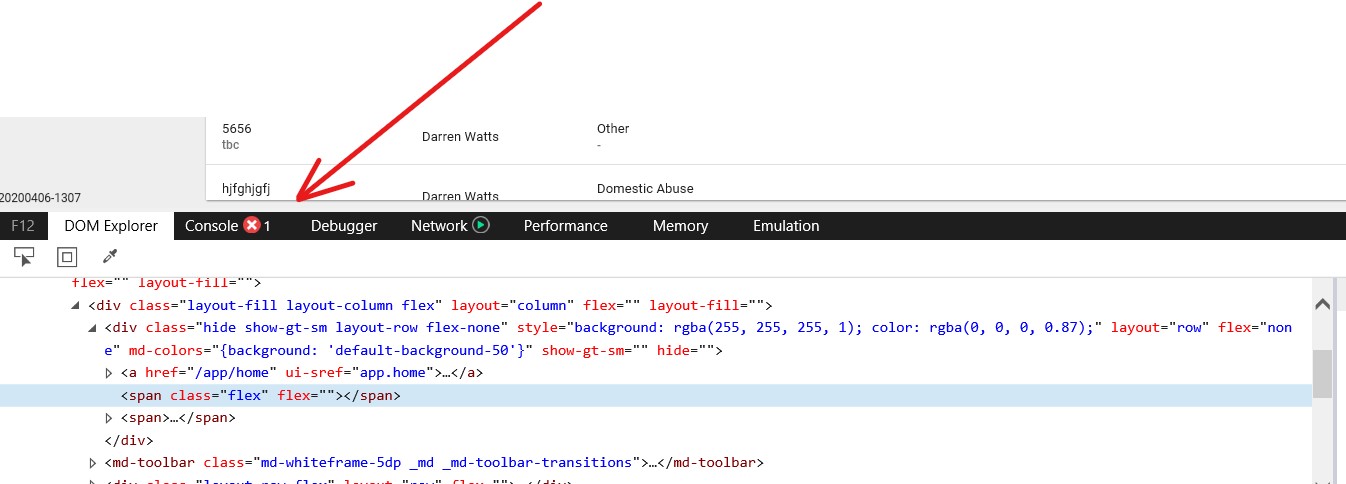Collapse the hide show-gt-sm div node
The width and height of the screenshot is (1346, 484).
(x=93, y=327)
